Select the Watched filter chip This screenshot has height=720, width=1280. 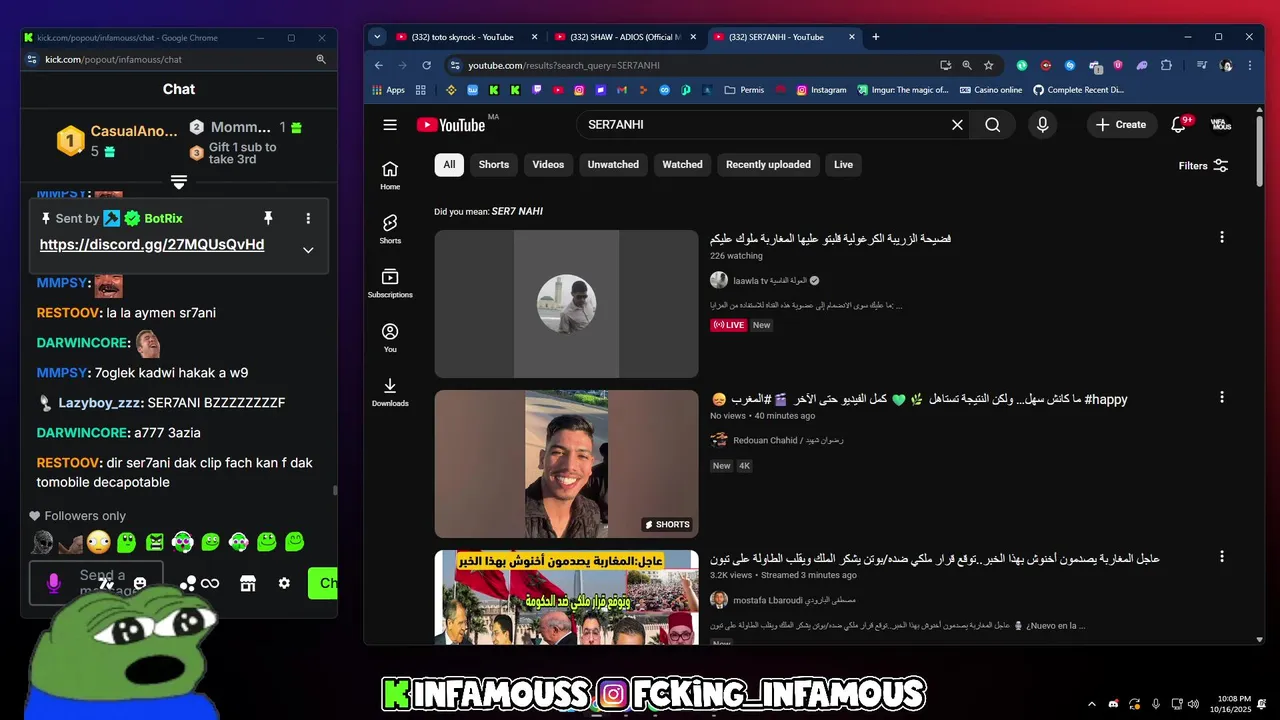[x=682, y=165]
